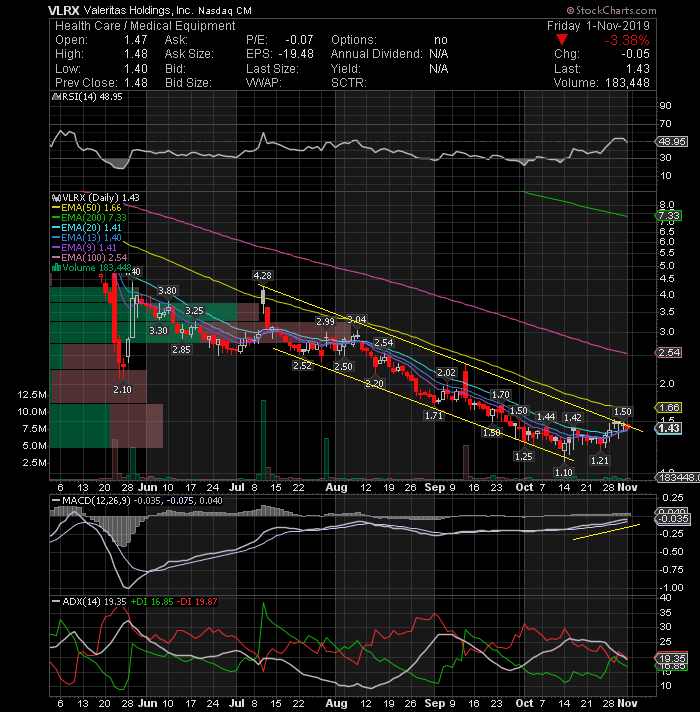Click the green +DI 16.85 label
700x712 pixels.
tap(152, 602)
